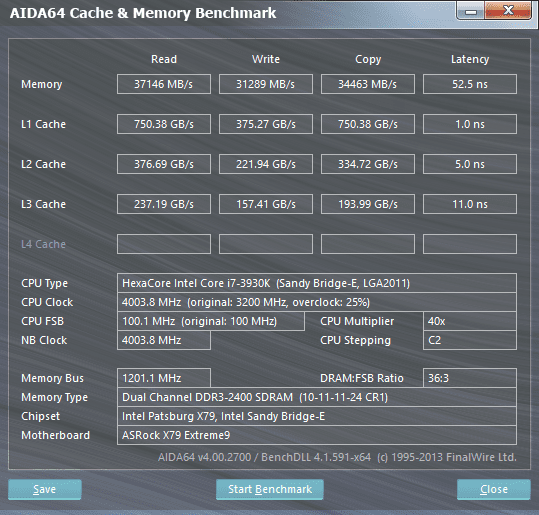The height and width of the screenshot is (515, 539).
Task: Close the benchmark dialog with the Close button
Action: (494, 489)
